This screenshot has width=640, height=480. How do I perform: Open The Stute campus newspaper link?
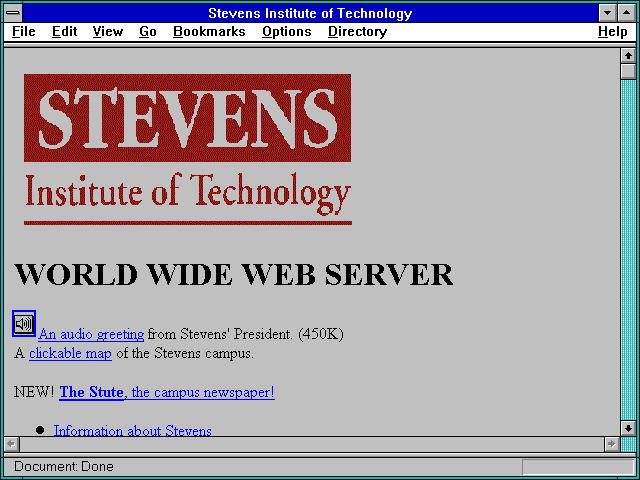[x=167, y=392]
